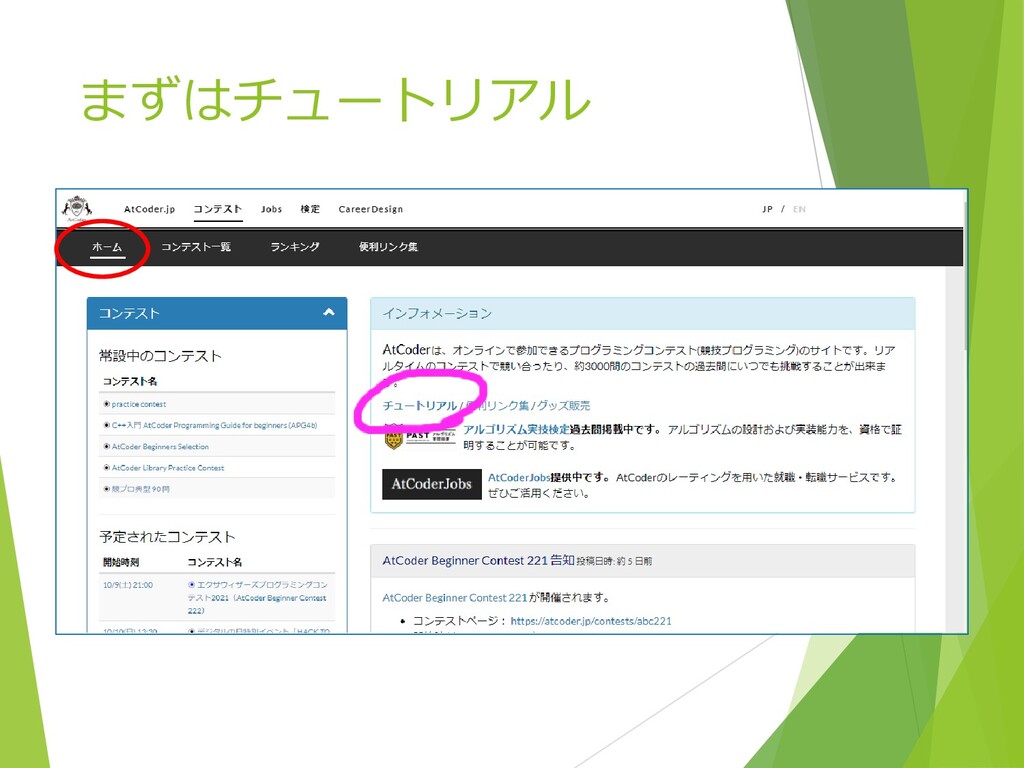Open AtCoder Beginner Contest 221 告知 heading
Viewport: 1024px width, 768px height.
[x=478, y=560]
